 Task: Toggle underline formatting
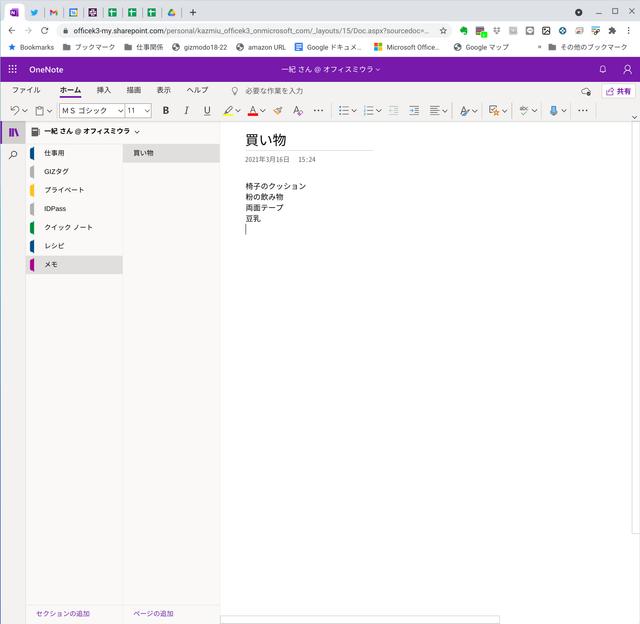207,111
